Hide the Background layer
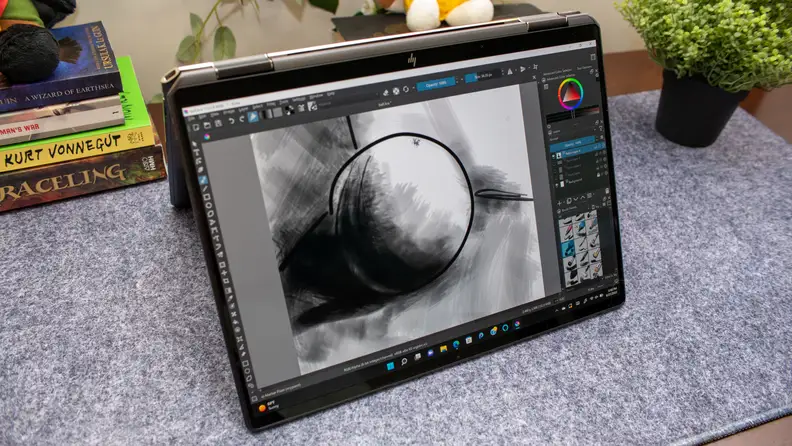 (x=557, y=185)
